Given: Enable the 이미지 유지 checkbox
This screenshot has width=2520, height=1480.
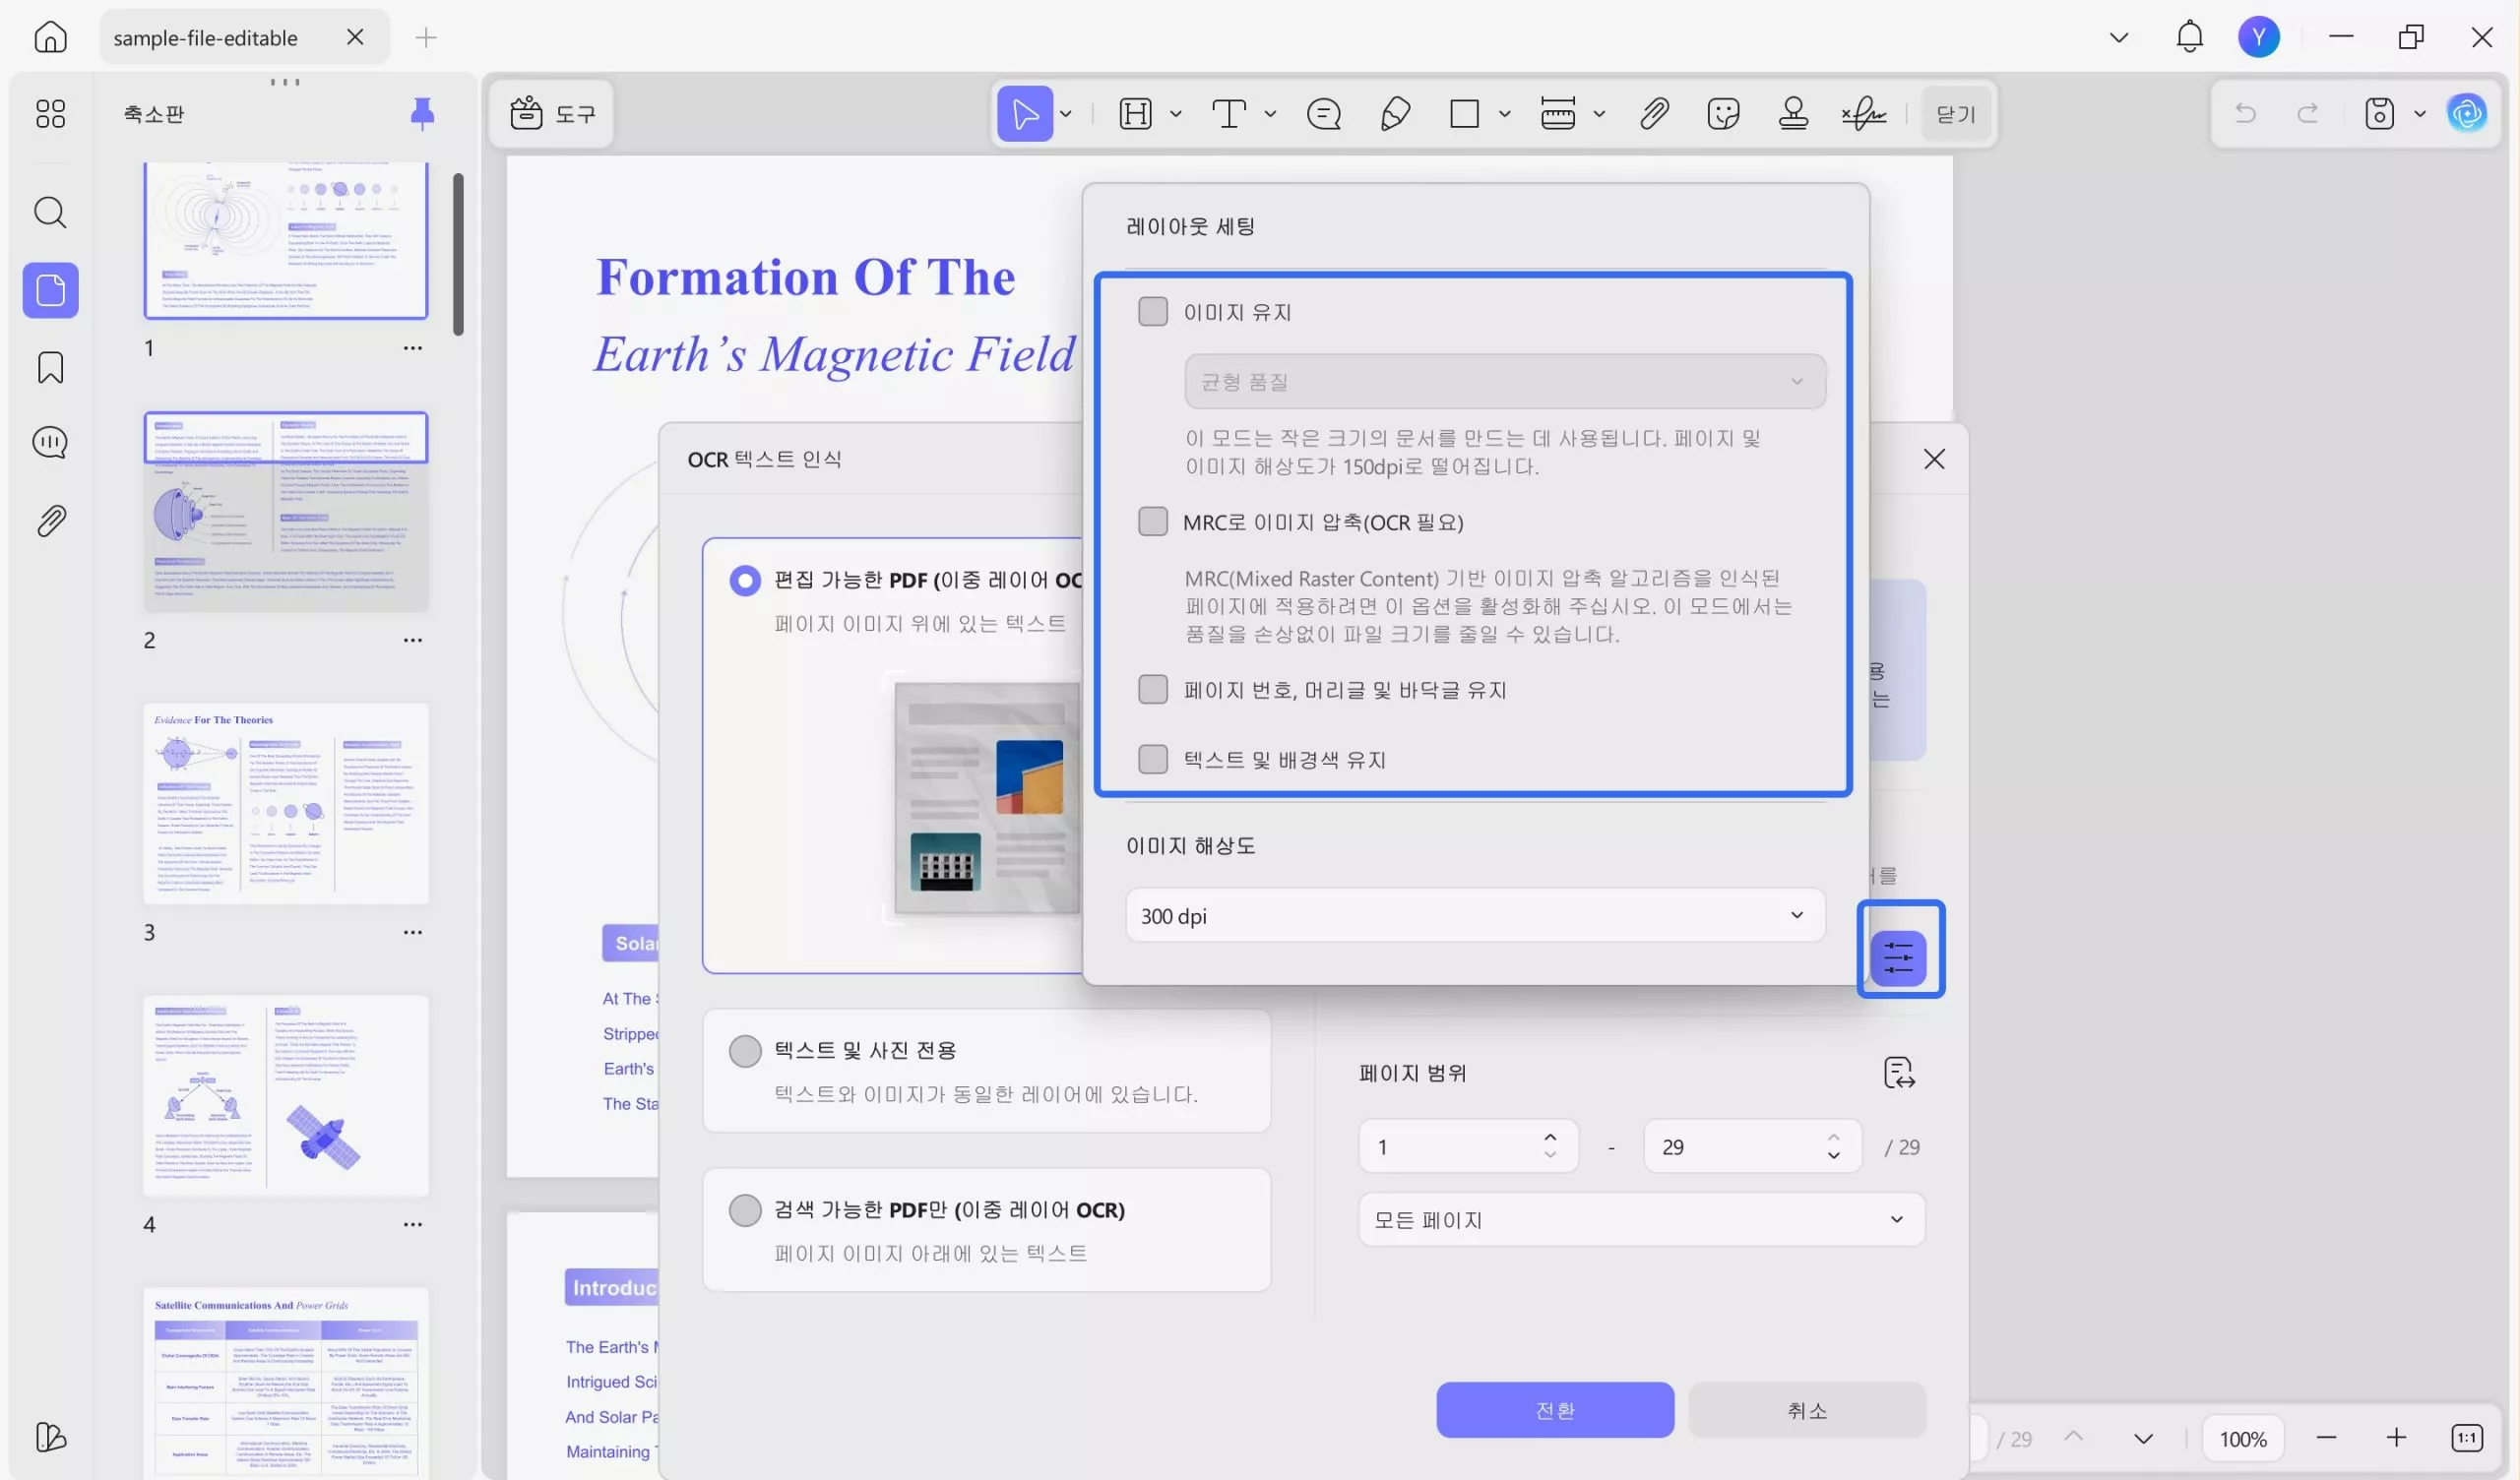Looking at the screenshot, I should 1153,312.
